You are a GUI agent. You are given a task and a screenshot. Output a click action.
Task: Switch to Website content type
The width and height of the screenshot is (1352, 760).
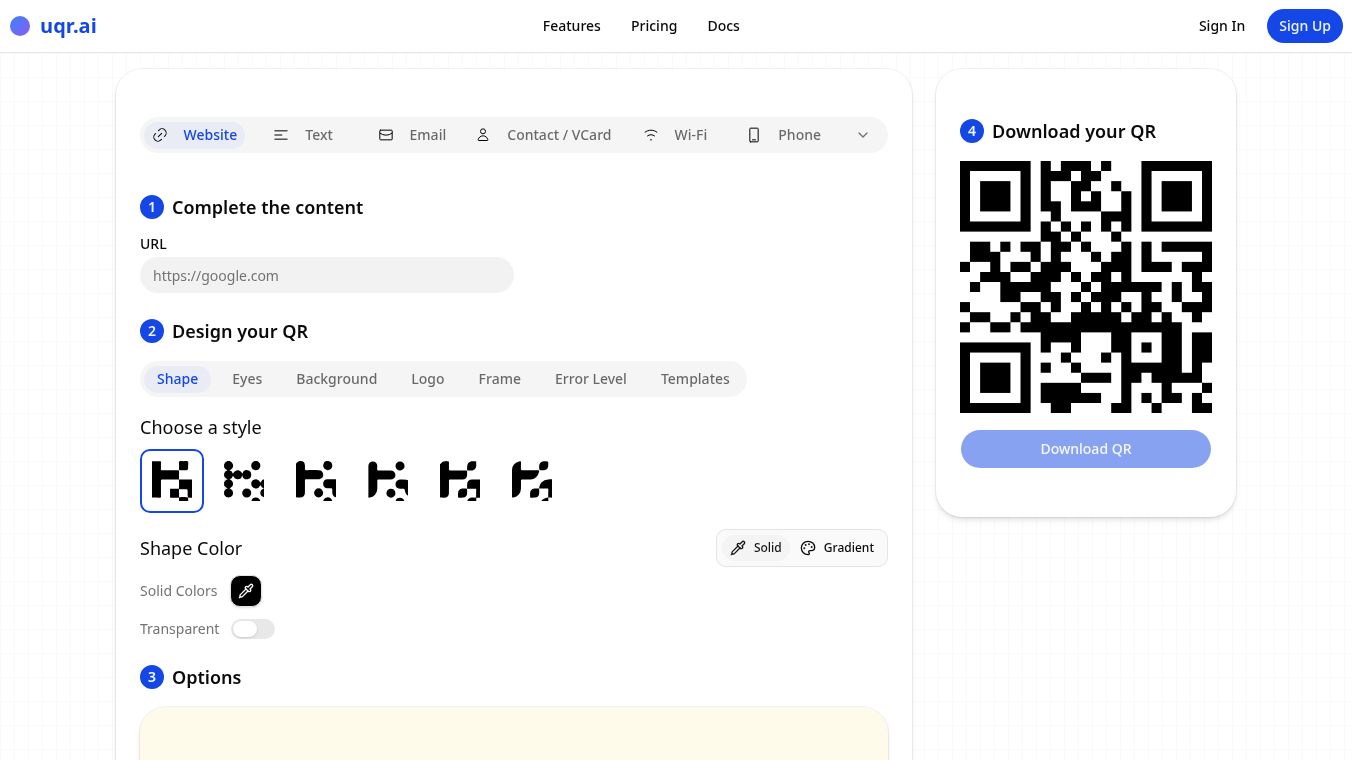(x=195, y=135)
